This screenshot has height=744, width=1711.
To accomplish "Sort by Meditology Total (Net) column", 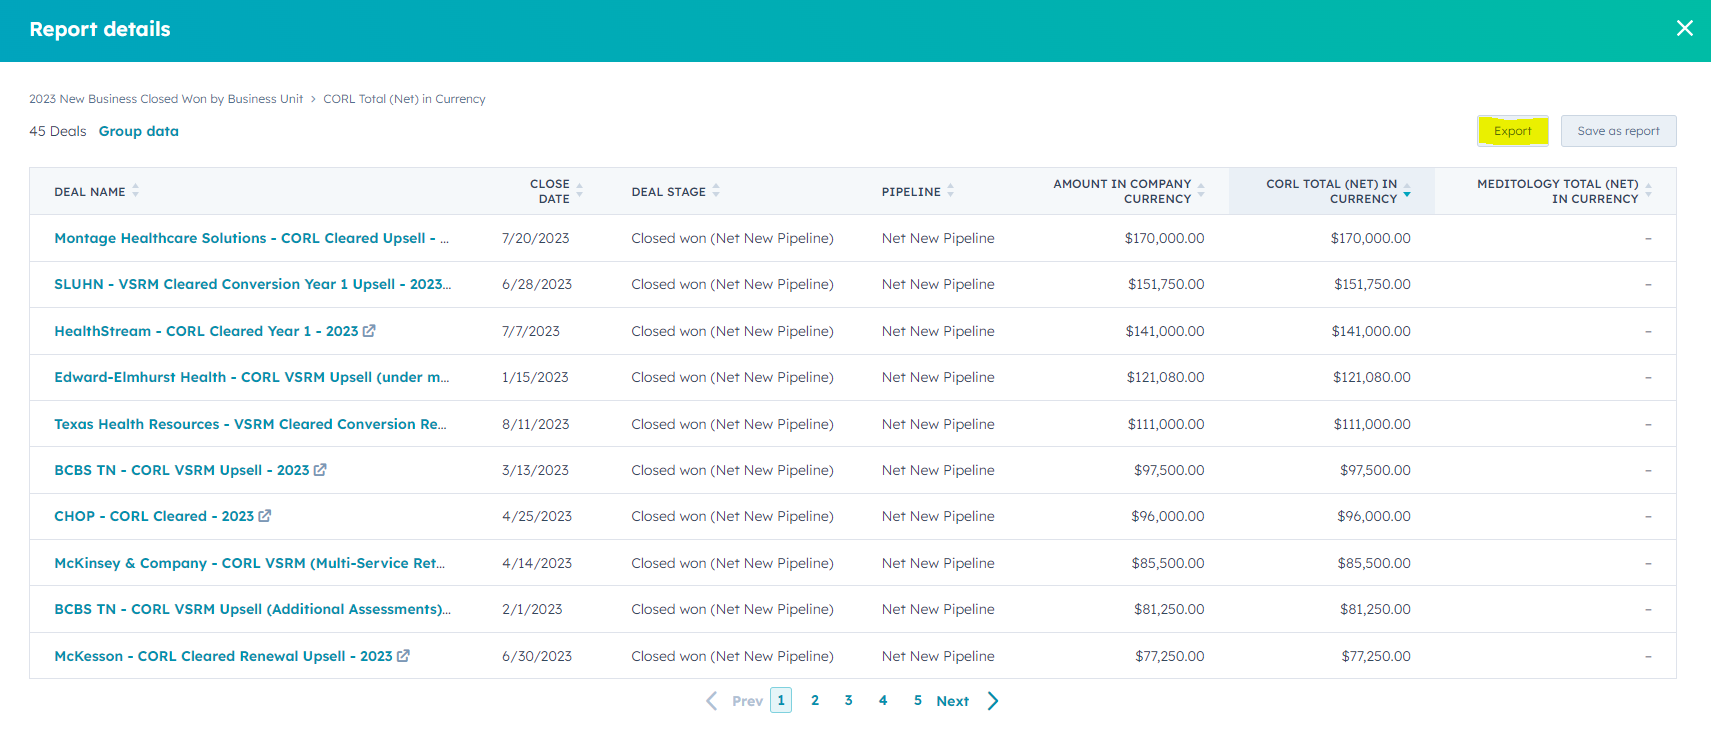I will click(1648, 191).
